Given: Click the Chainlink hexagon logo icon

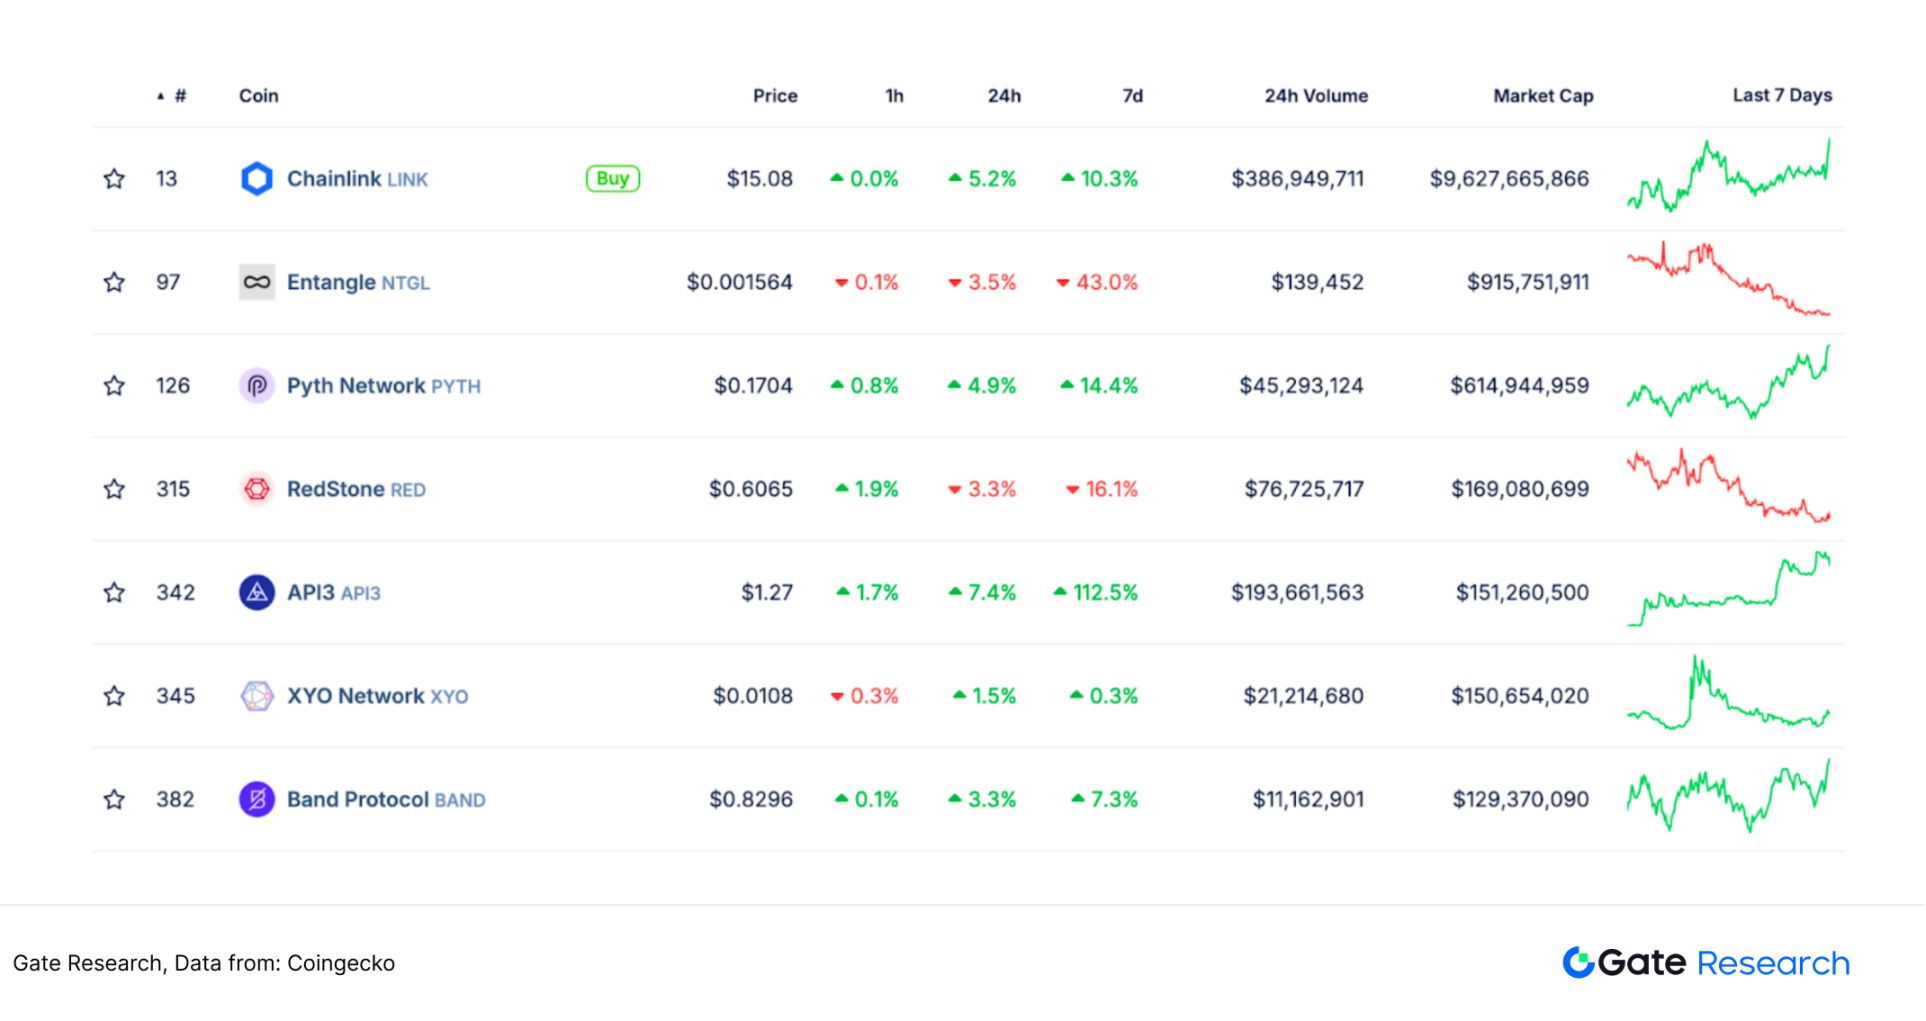Looking at the screenshot, I should [257, 179].
